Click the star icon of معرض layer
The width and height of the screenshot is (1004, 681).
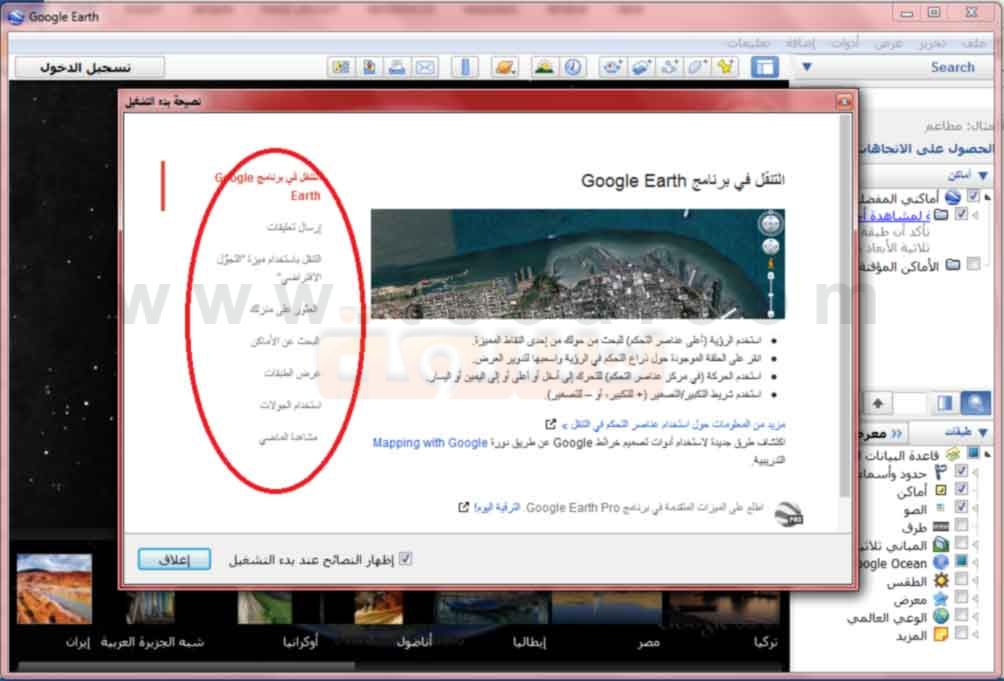941,598
